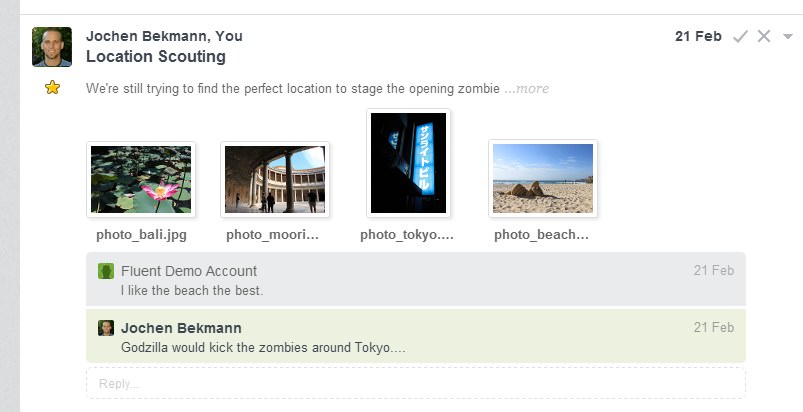Dismiss the conversation with the X icon
This screenshot has height=412, width=803.
tap(764, 36)
